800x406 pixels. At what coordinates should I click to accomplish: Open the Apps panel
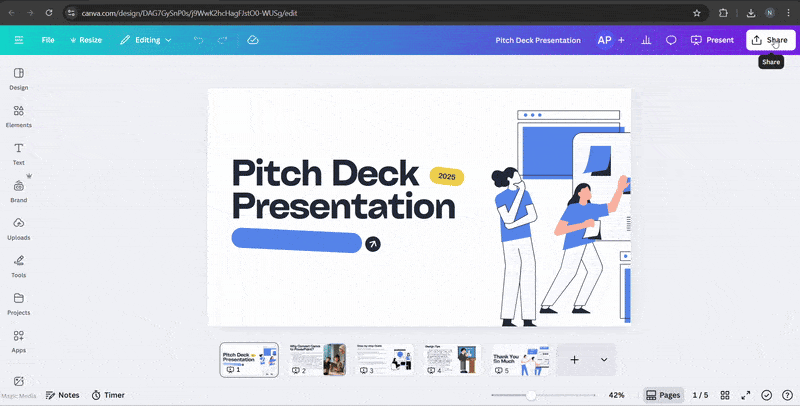click(x=18, y=341)
